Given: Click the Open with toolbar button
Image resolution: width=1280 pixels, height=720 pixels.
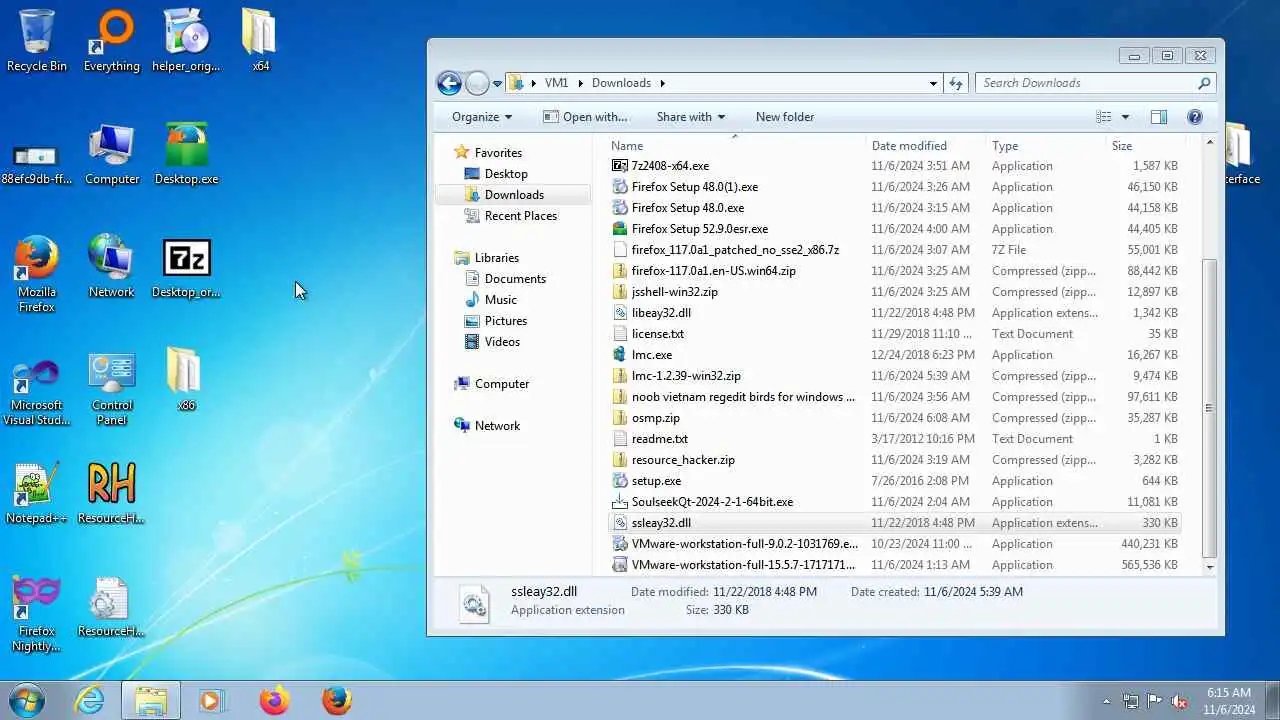Looking at the screenshot, I should pos(585,117).
